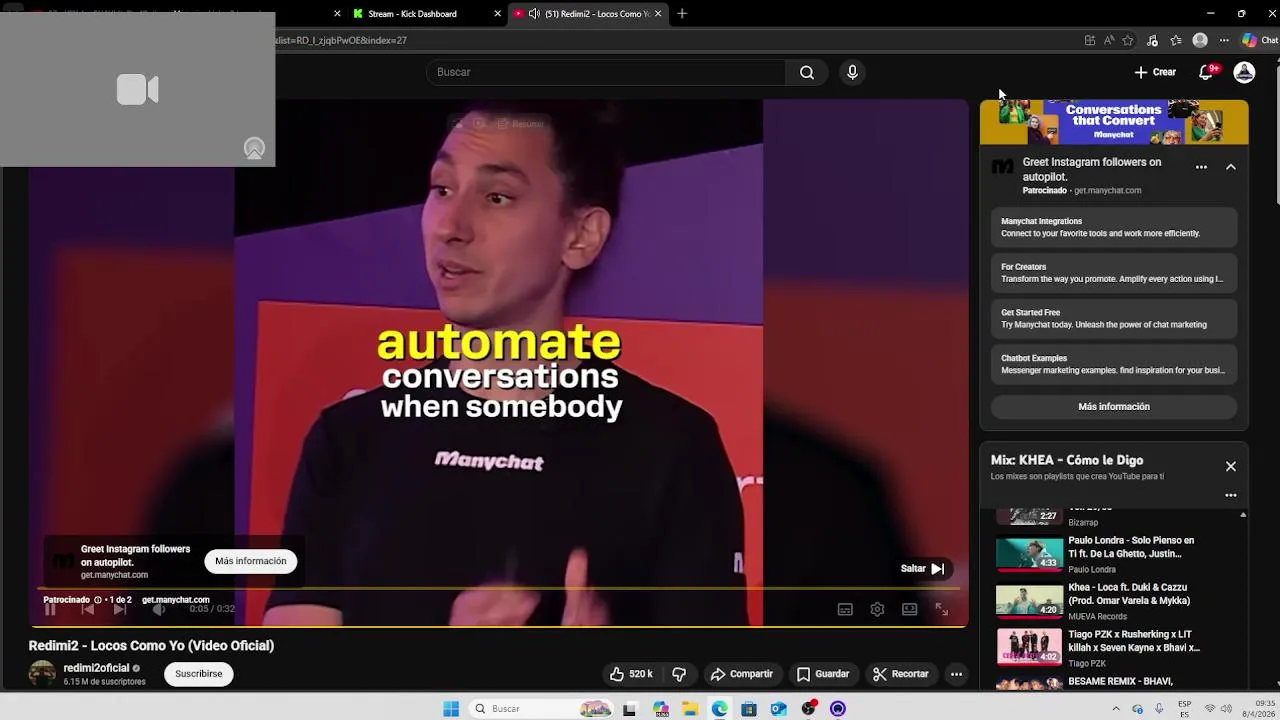Show hidden system tray icons chevron
Image resolution: width=1280 pixels, height=720 pixels.
tap(1116, 709)
